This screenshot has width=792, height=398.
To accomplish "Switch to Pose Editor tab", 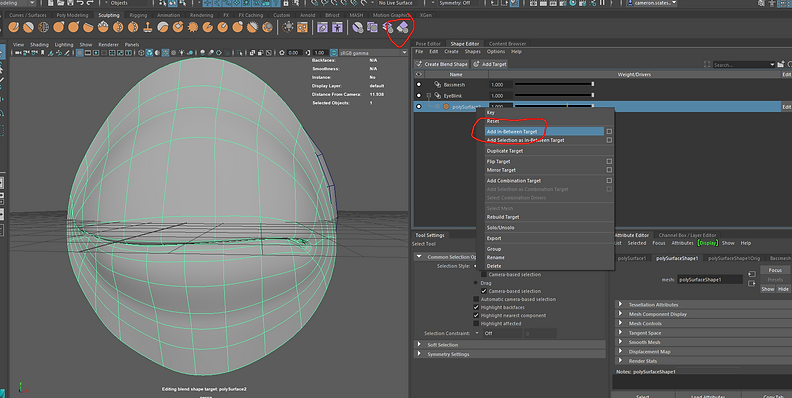I will click(x=428, y=44).
